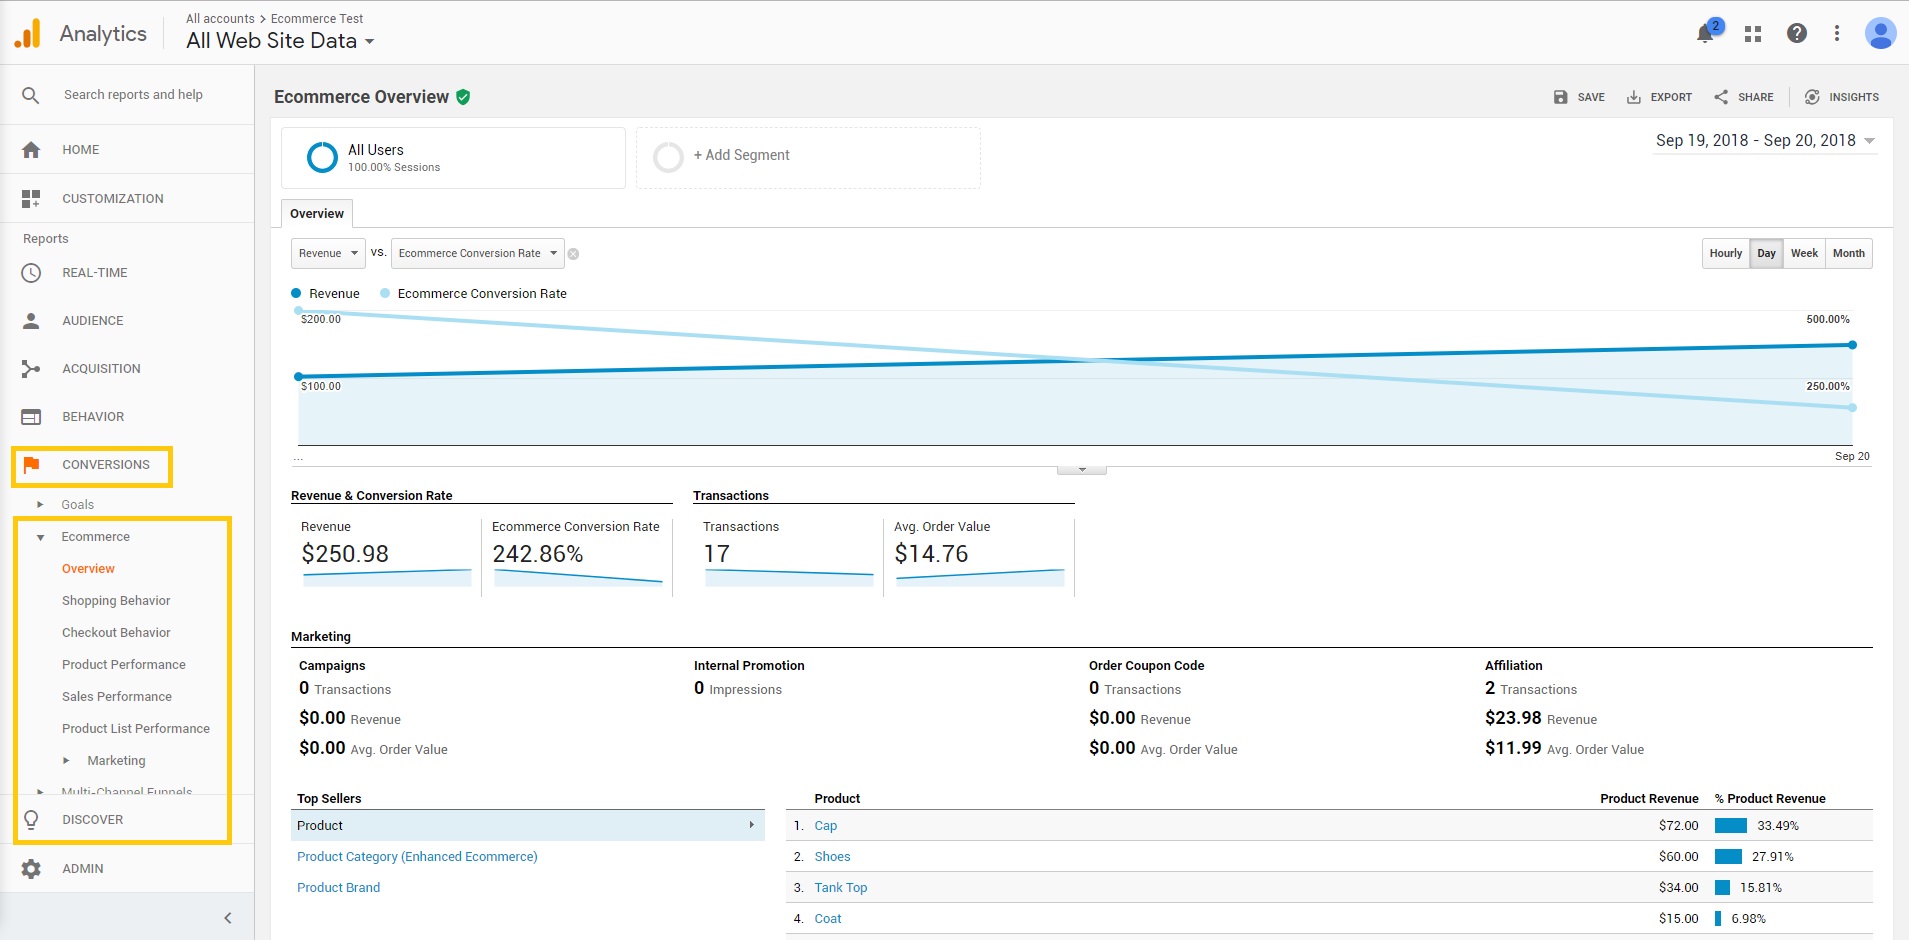Open the Shoes product link
This screenshot has height=940, width=1909.
(832, 857)
